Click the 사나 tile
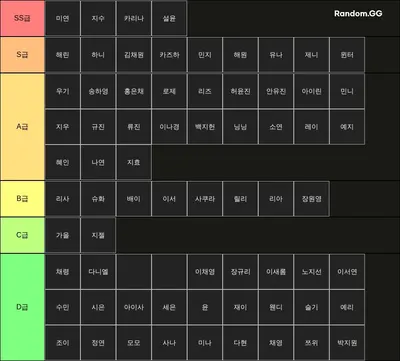Image resolution: width=400 pixels, height=361 pixels. pyautogui.click(x=169, y=343)
